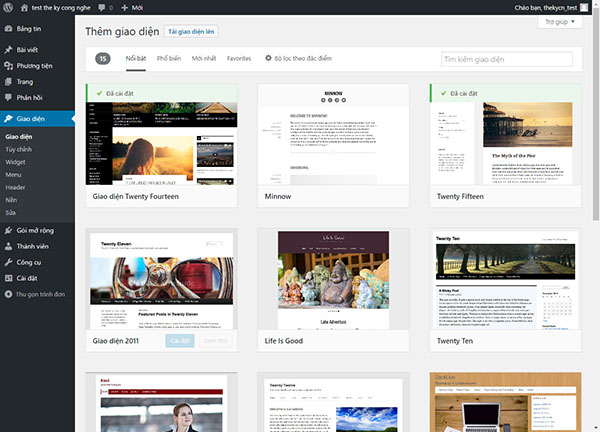Open the Sửa submenu item
Image resolution: width=600 pixels, height=432 pixels.
pos(10,213)
